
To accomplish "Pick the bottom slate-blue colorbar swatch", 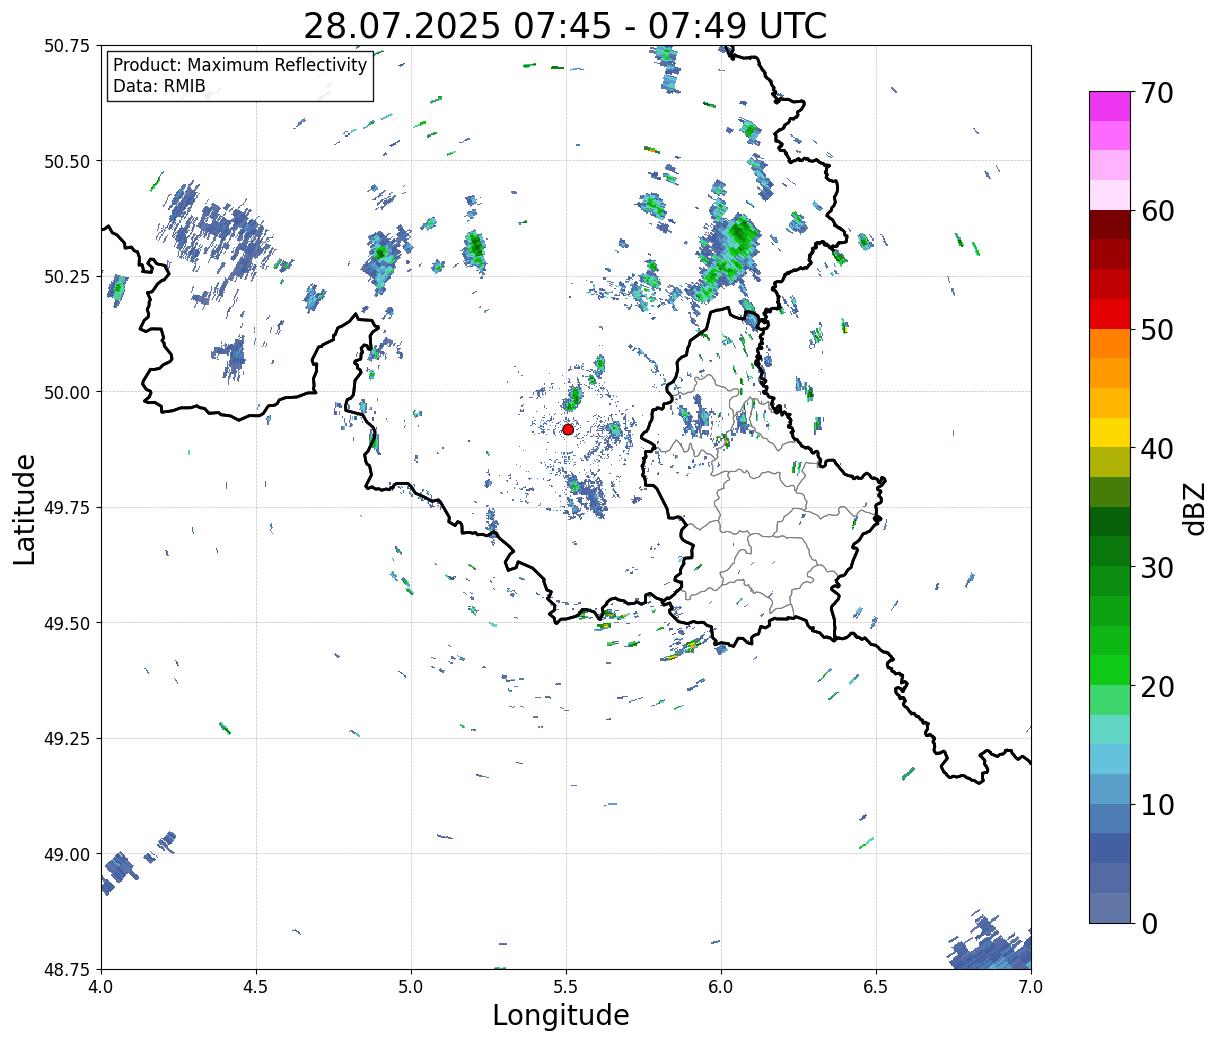I will 1110,907.
